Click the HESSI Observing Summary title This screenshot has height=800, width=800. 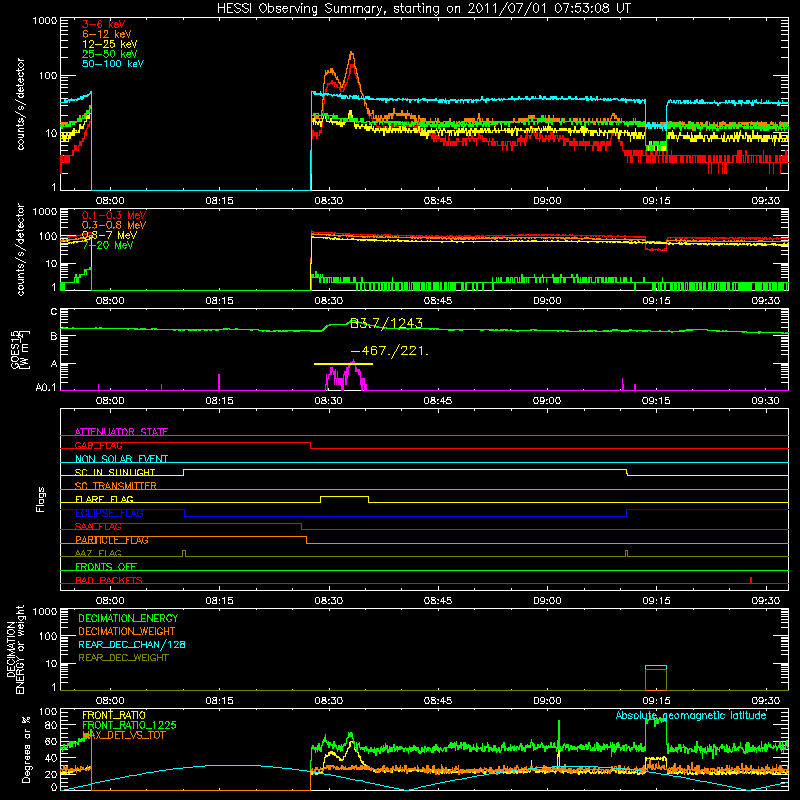(423, 9)
